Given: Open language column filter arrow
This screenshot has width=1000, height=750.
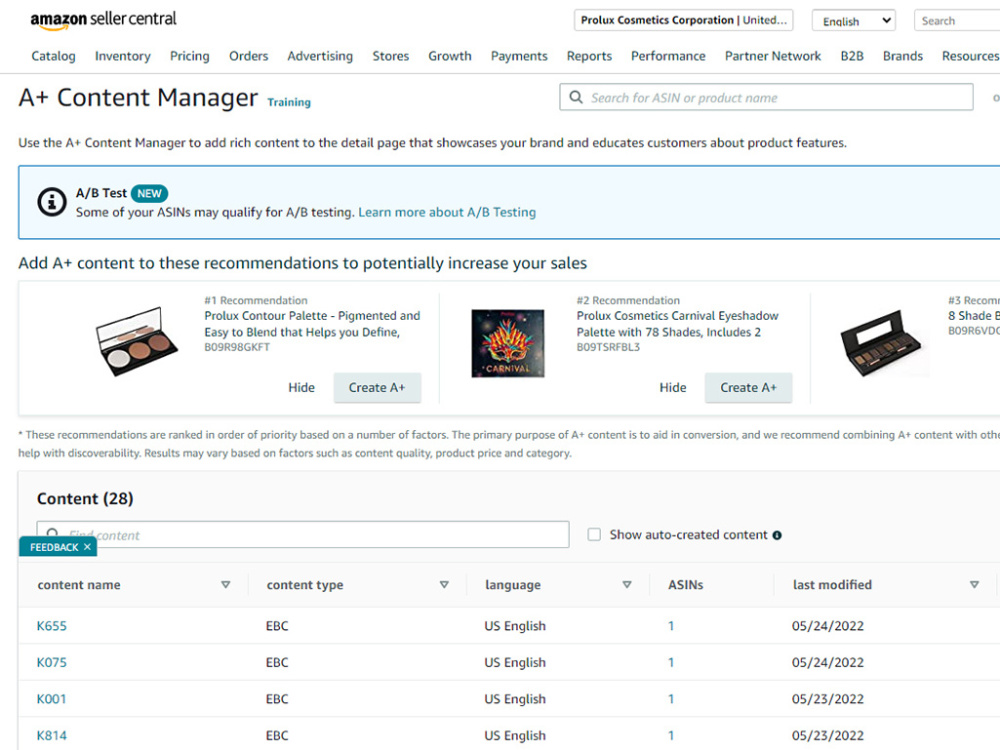Looking at the screenshot, I should click(627, 585).
